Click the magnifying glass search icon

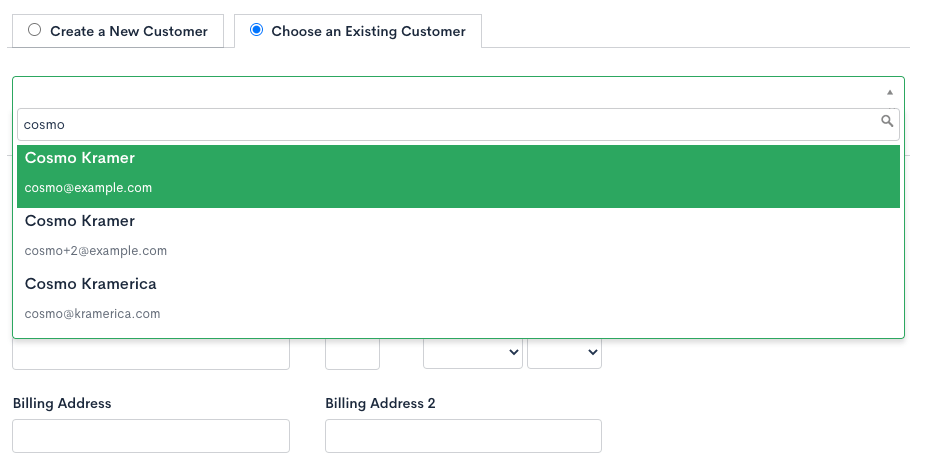click(x=886, y=122)
